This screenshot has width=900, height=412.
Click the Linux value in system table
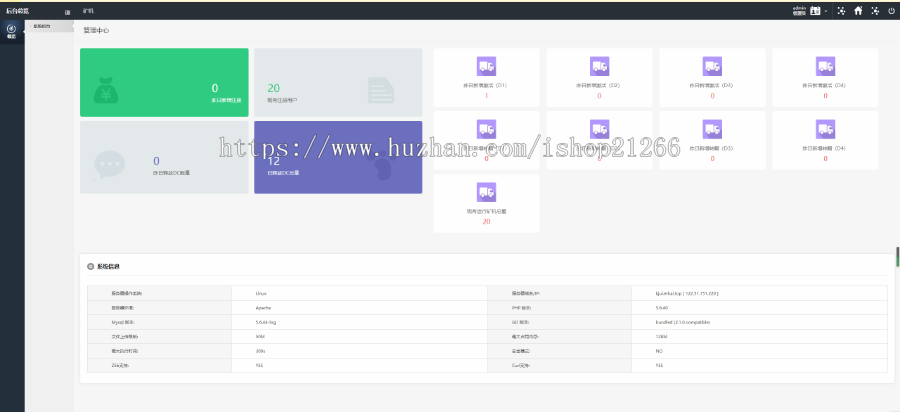click(261, 293)
